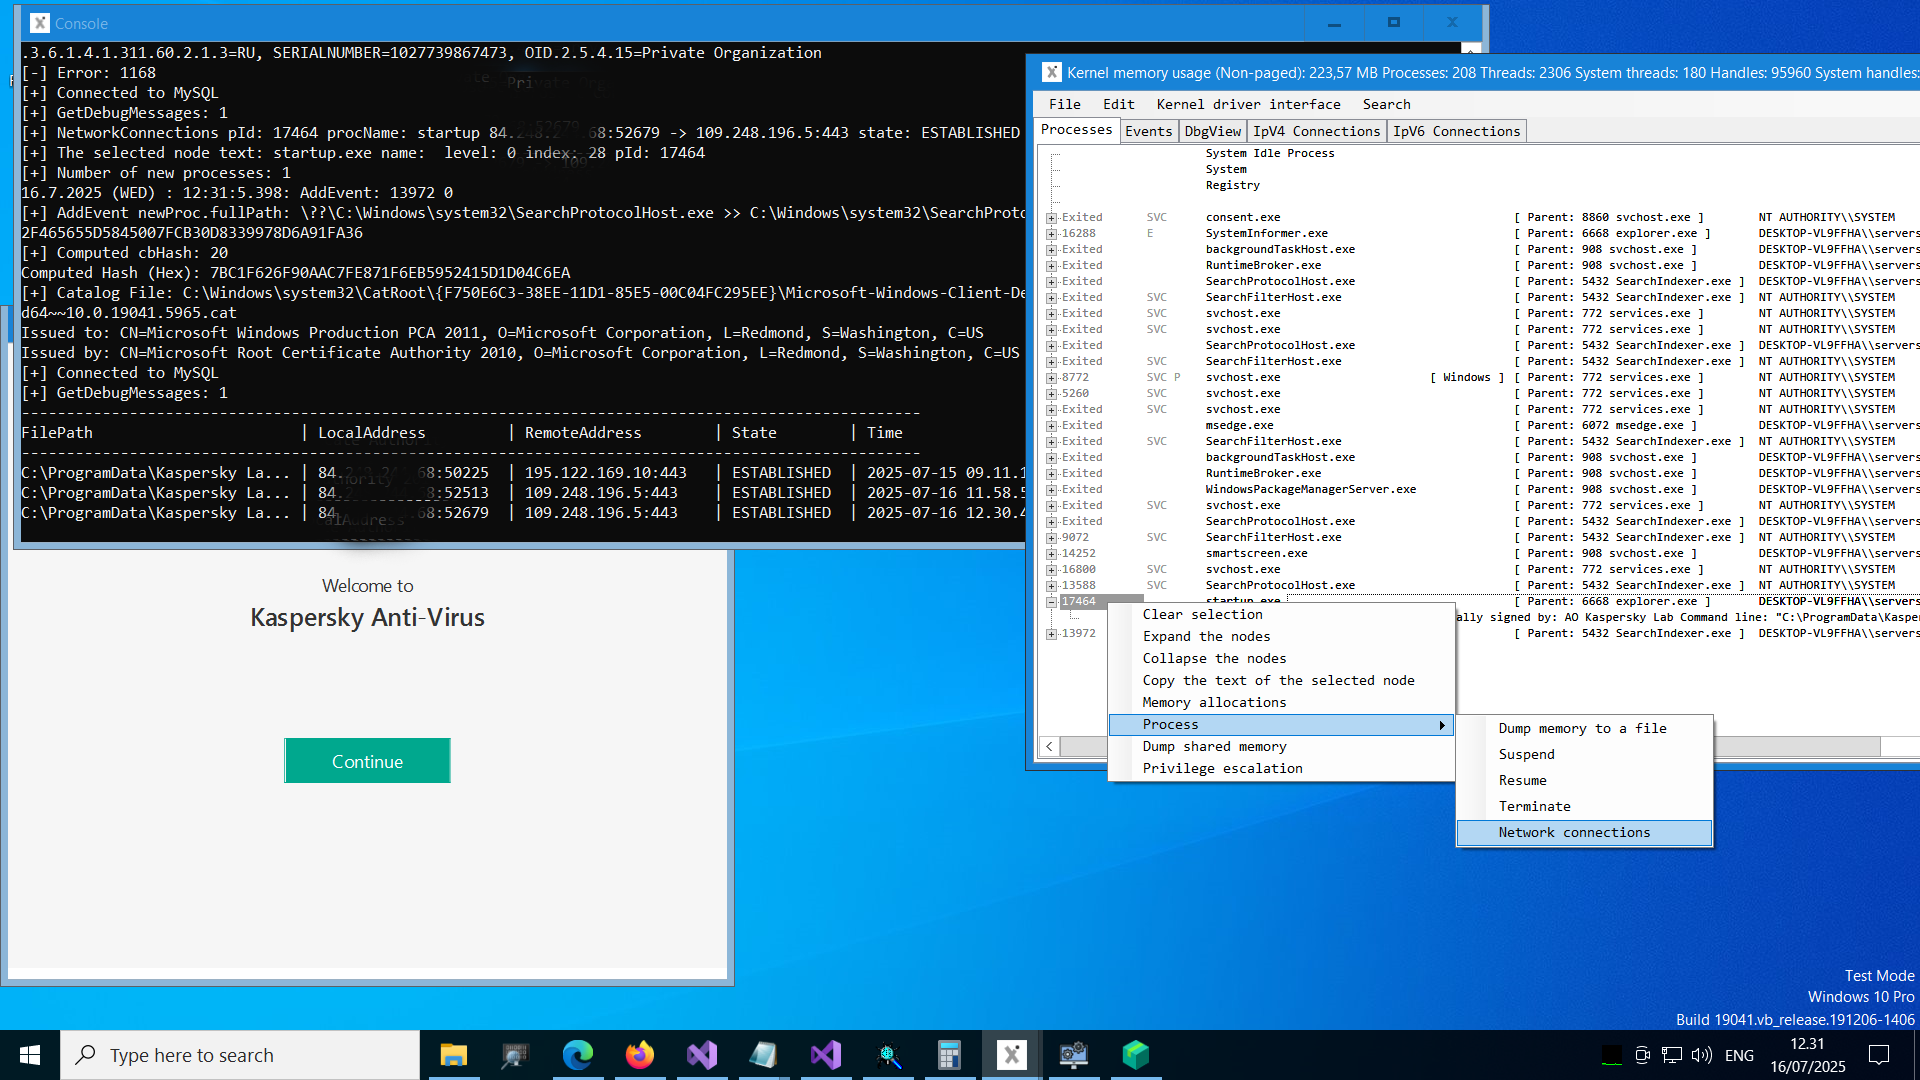Screen dimensions: 1920x1080
Task: Choose Expand the nodes from the context menu
Action: coord(1281,636)
